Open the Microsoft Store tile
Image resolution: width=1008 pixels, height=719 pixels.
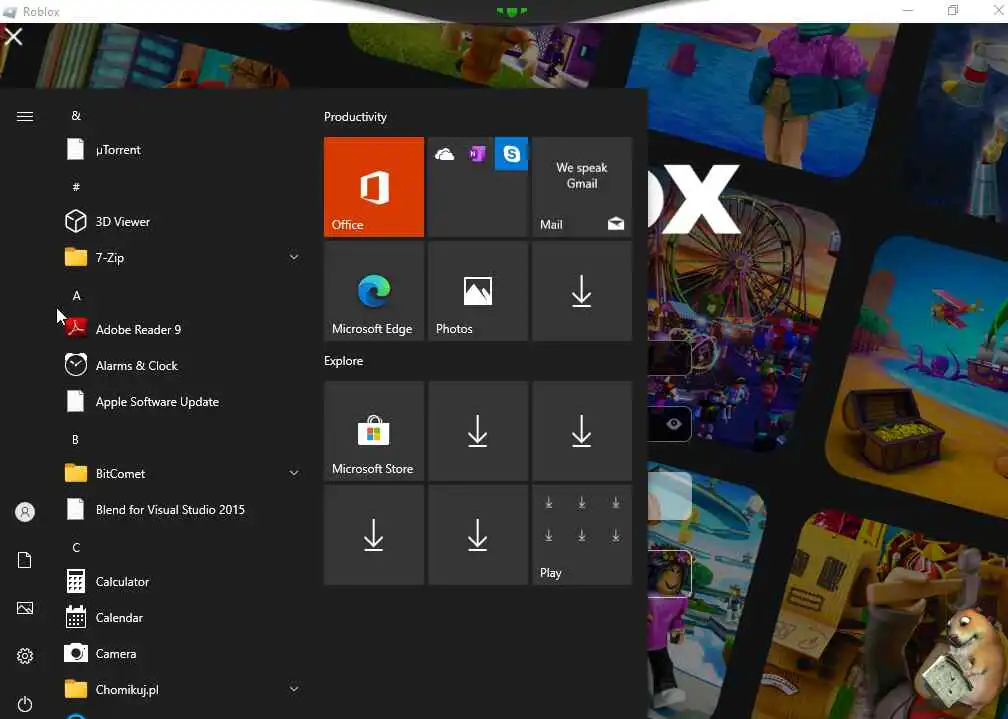point(374,431)
